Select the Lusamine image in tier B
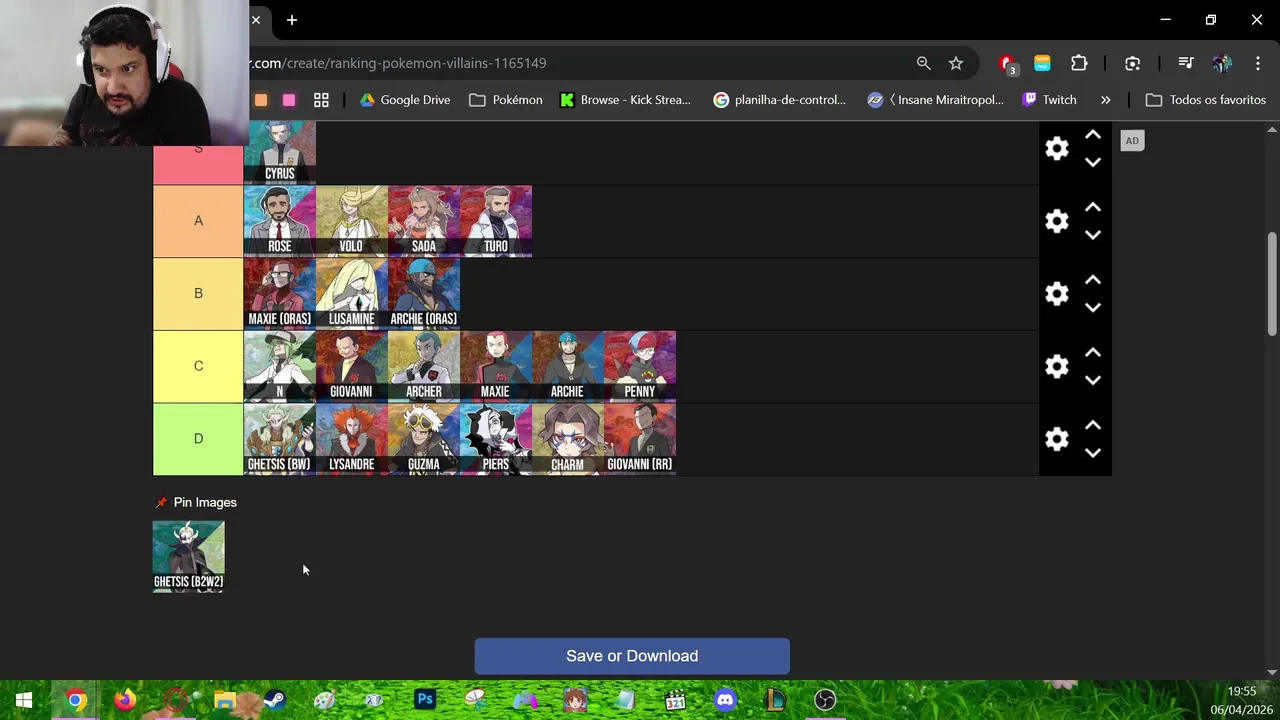The width and height of the screenshot is (1280, 720). (x=352, y=294)
